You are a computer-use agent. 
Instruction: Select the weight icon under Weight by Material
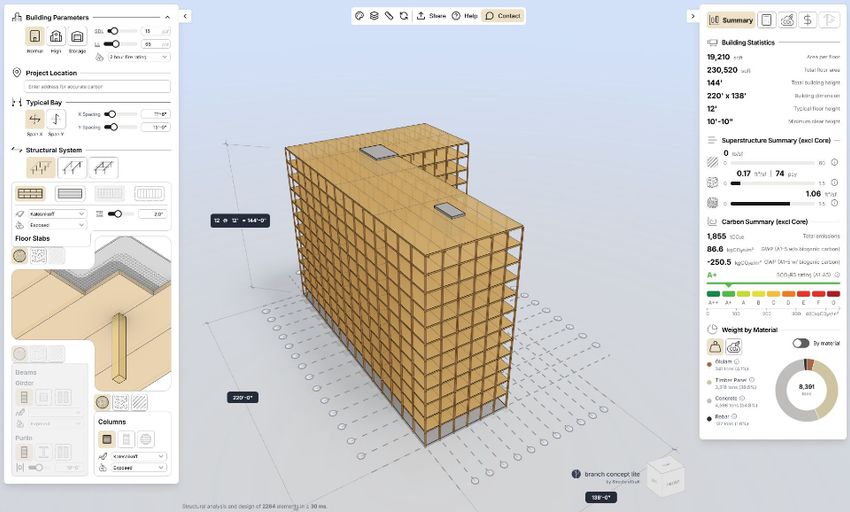[x=716, y=346]
